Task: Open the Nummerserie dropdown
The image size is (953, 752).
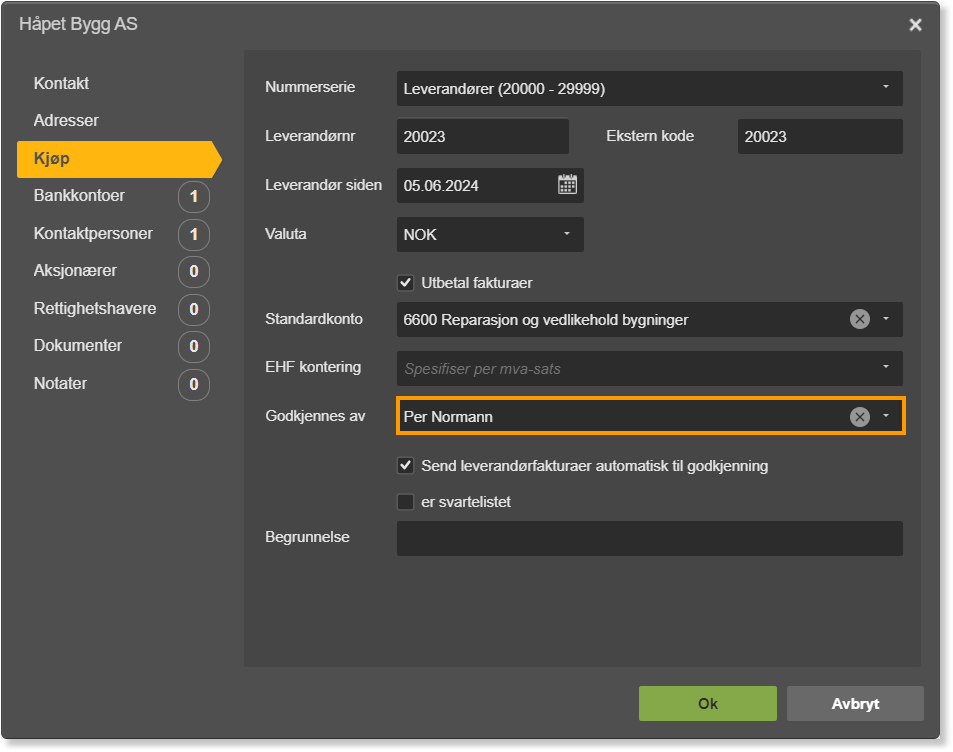Action: click(649, 89)
